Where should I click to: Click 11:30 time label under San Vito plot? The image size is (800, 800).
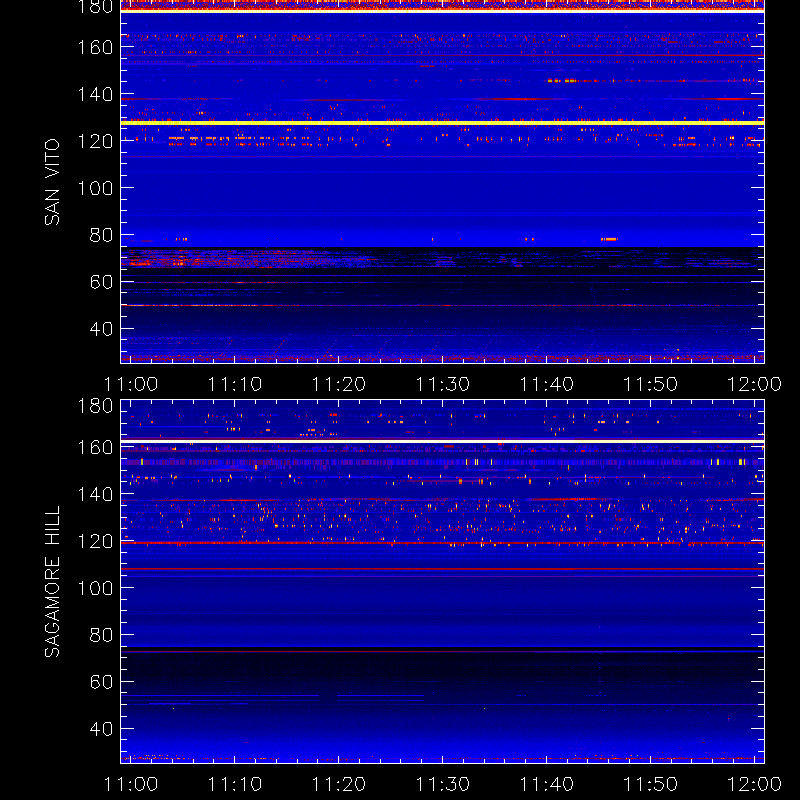[443, 384]
